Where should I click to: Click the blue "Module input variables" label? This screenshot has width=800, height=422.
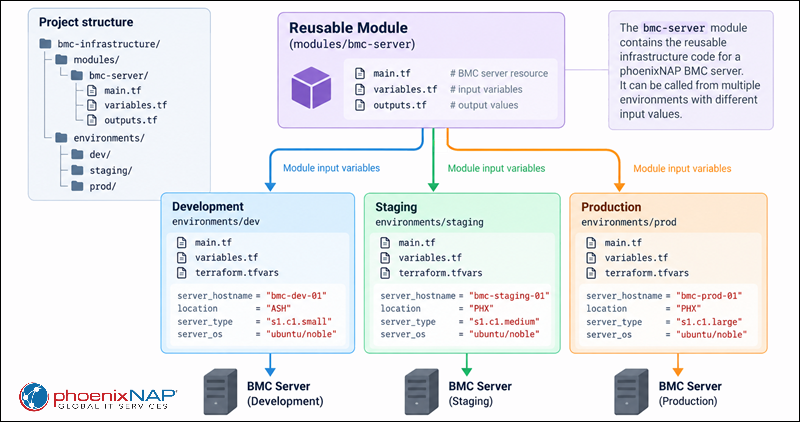(x=332, y=167)
